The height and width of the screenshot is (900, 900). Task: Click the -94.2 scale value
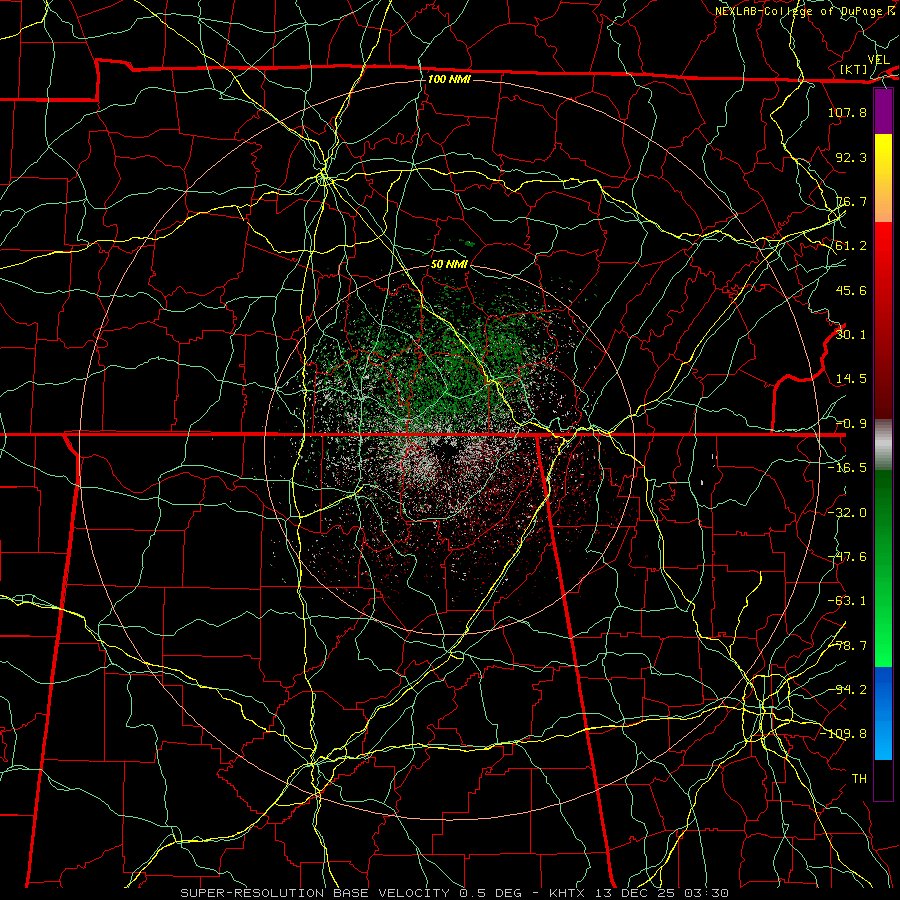pyautogui.click(x=847, y=690)
